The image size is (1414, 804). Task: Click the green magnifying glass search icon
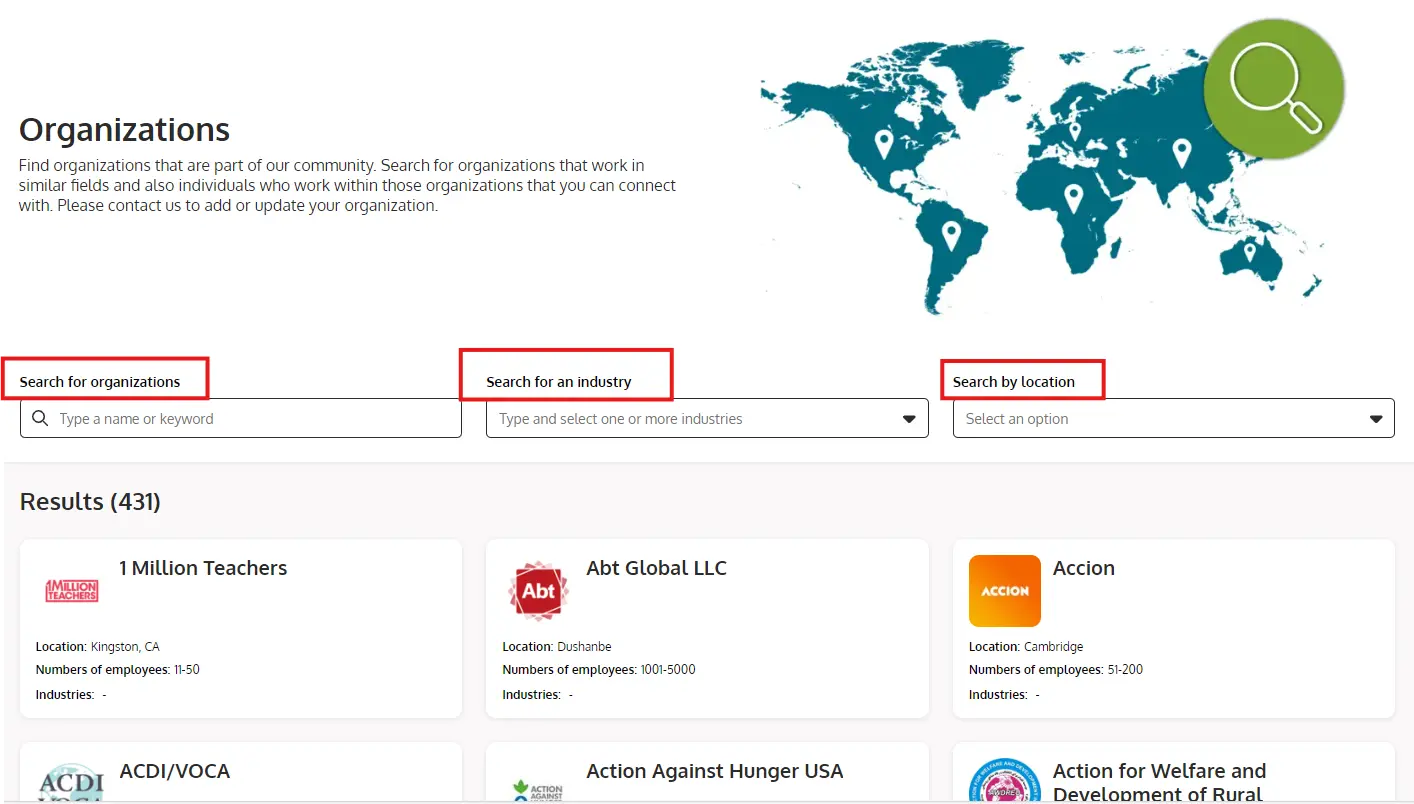point(1273,89)
